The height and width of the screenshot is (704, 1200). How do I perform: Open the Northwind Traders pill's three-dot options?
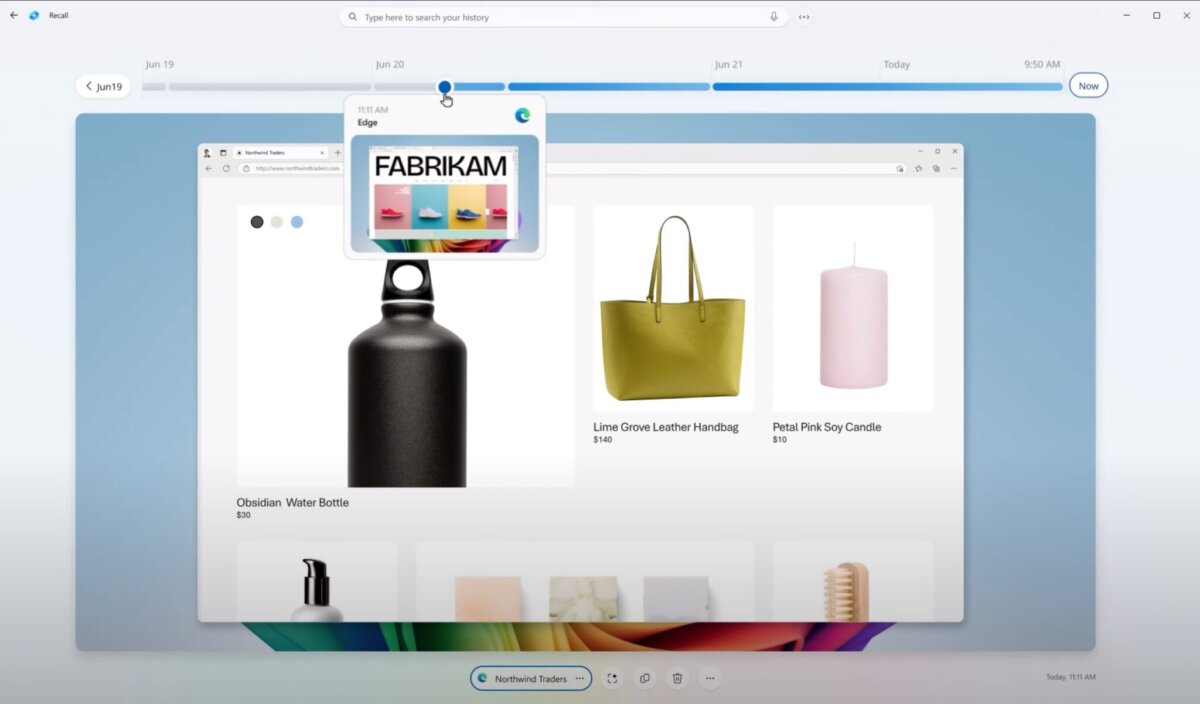point(579,678)
